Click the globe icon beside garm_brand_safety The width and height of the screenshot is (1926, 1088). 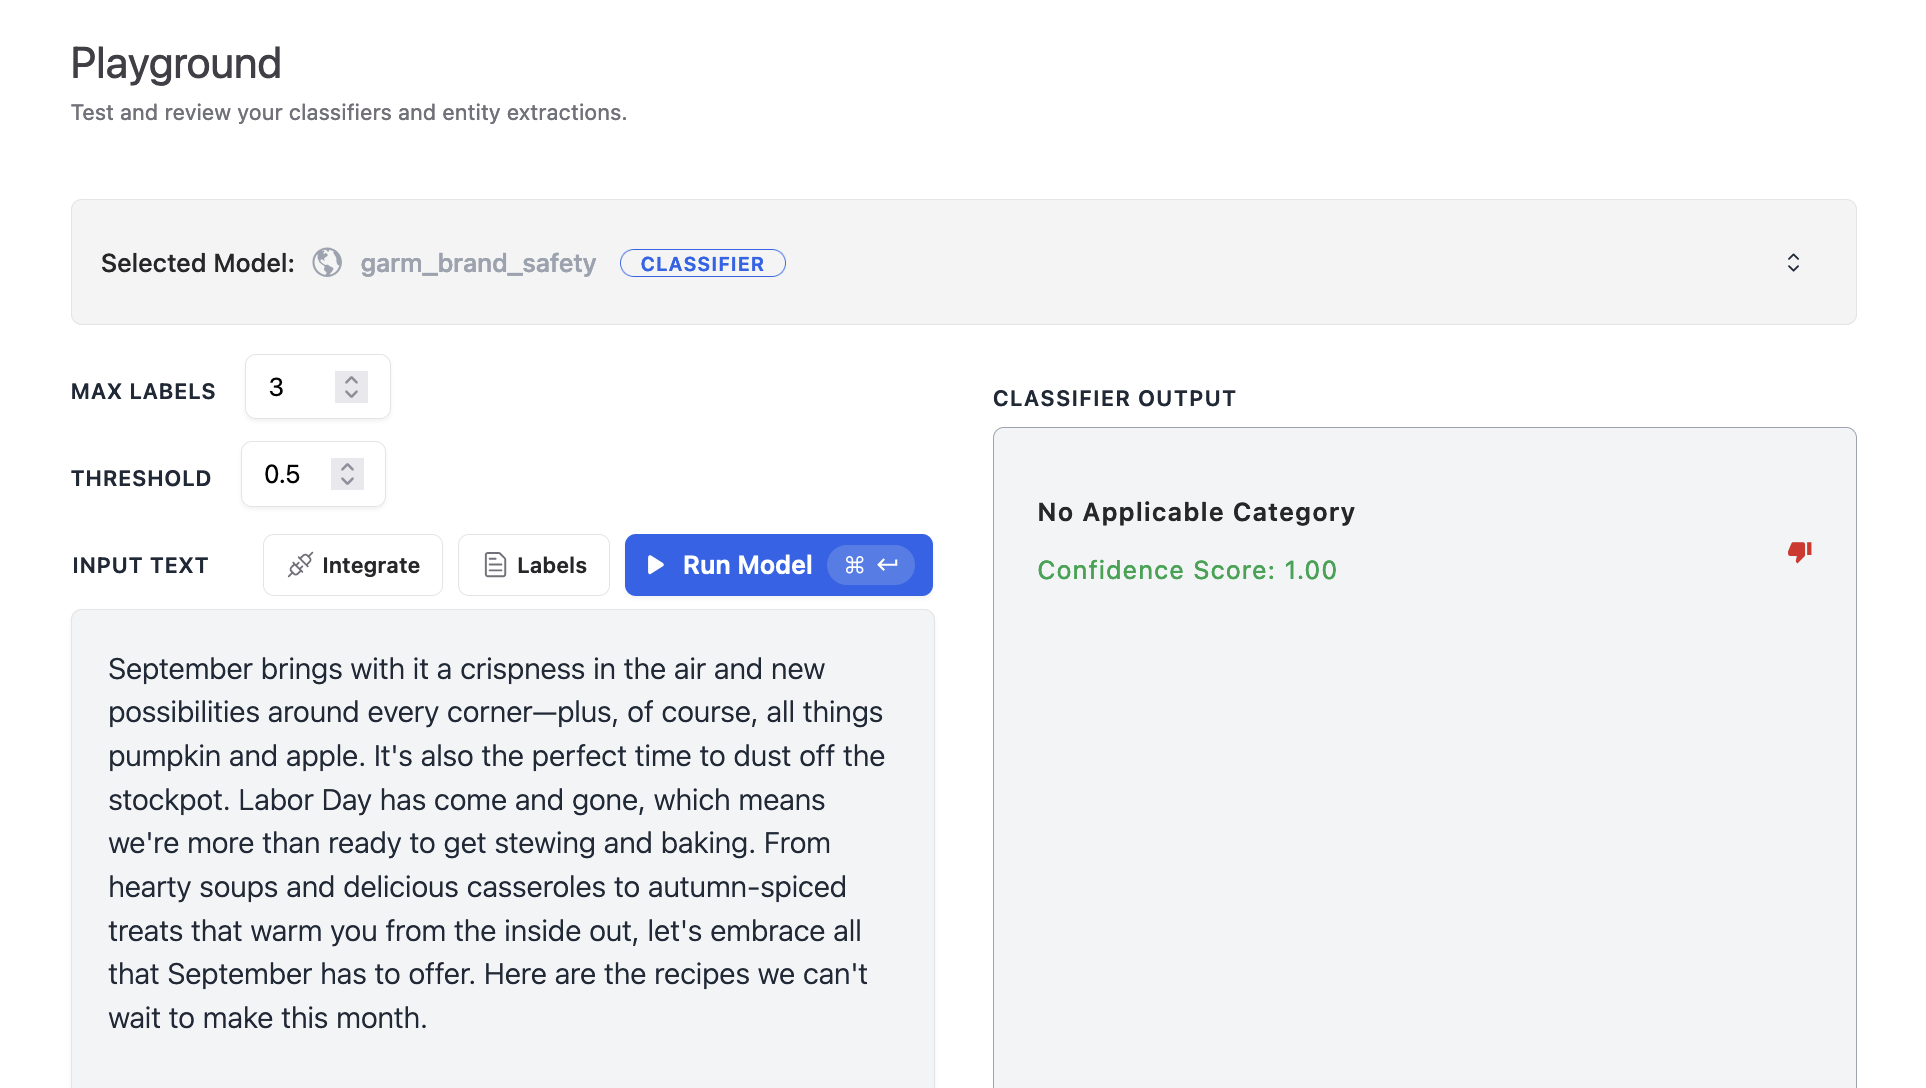pos(327,263)
